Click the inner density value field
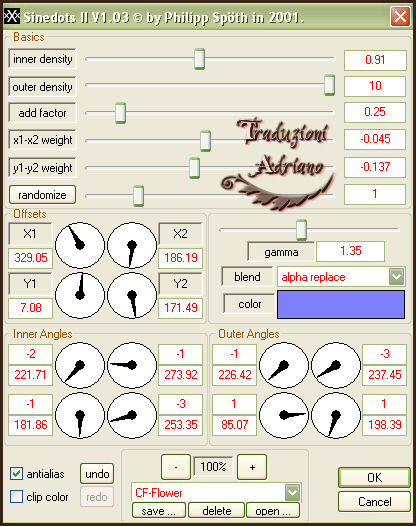This screenshot has width=416, height=526. click(x=375, y=60)
